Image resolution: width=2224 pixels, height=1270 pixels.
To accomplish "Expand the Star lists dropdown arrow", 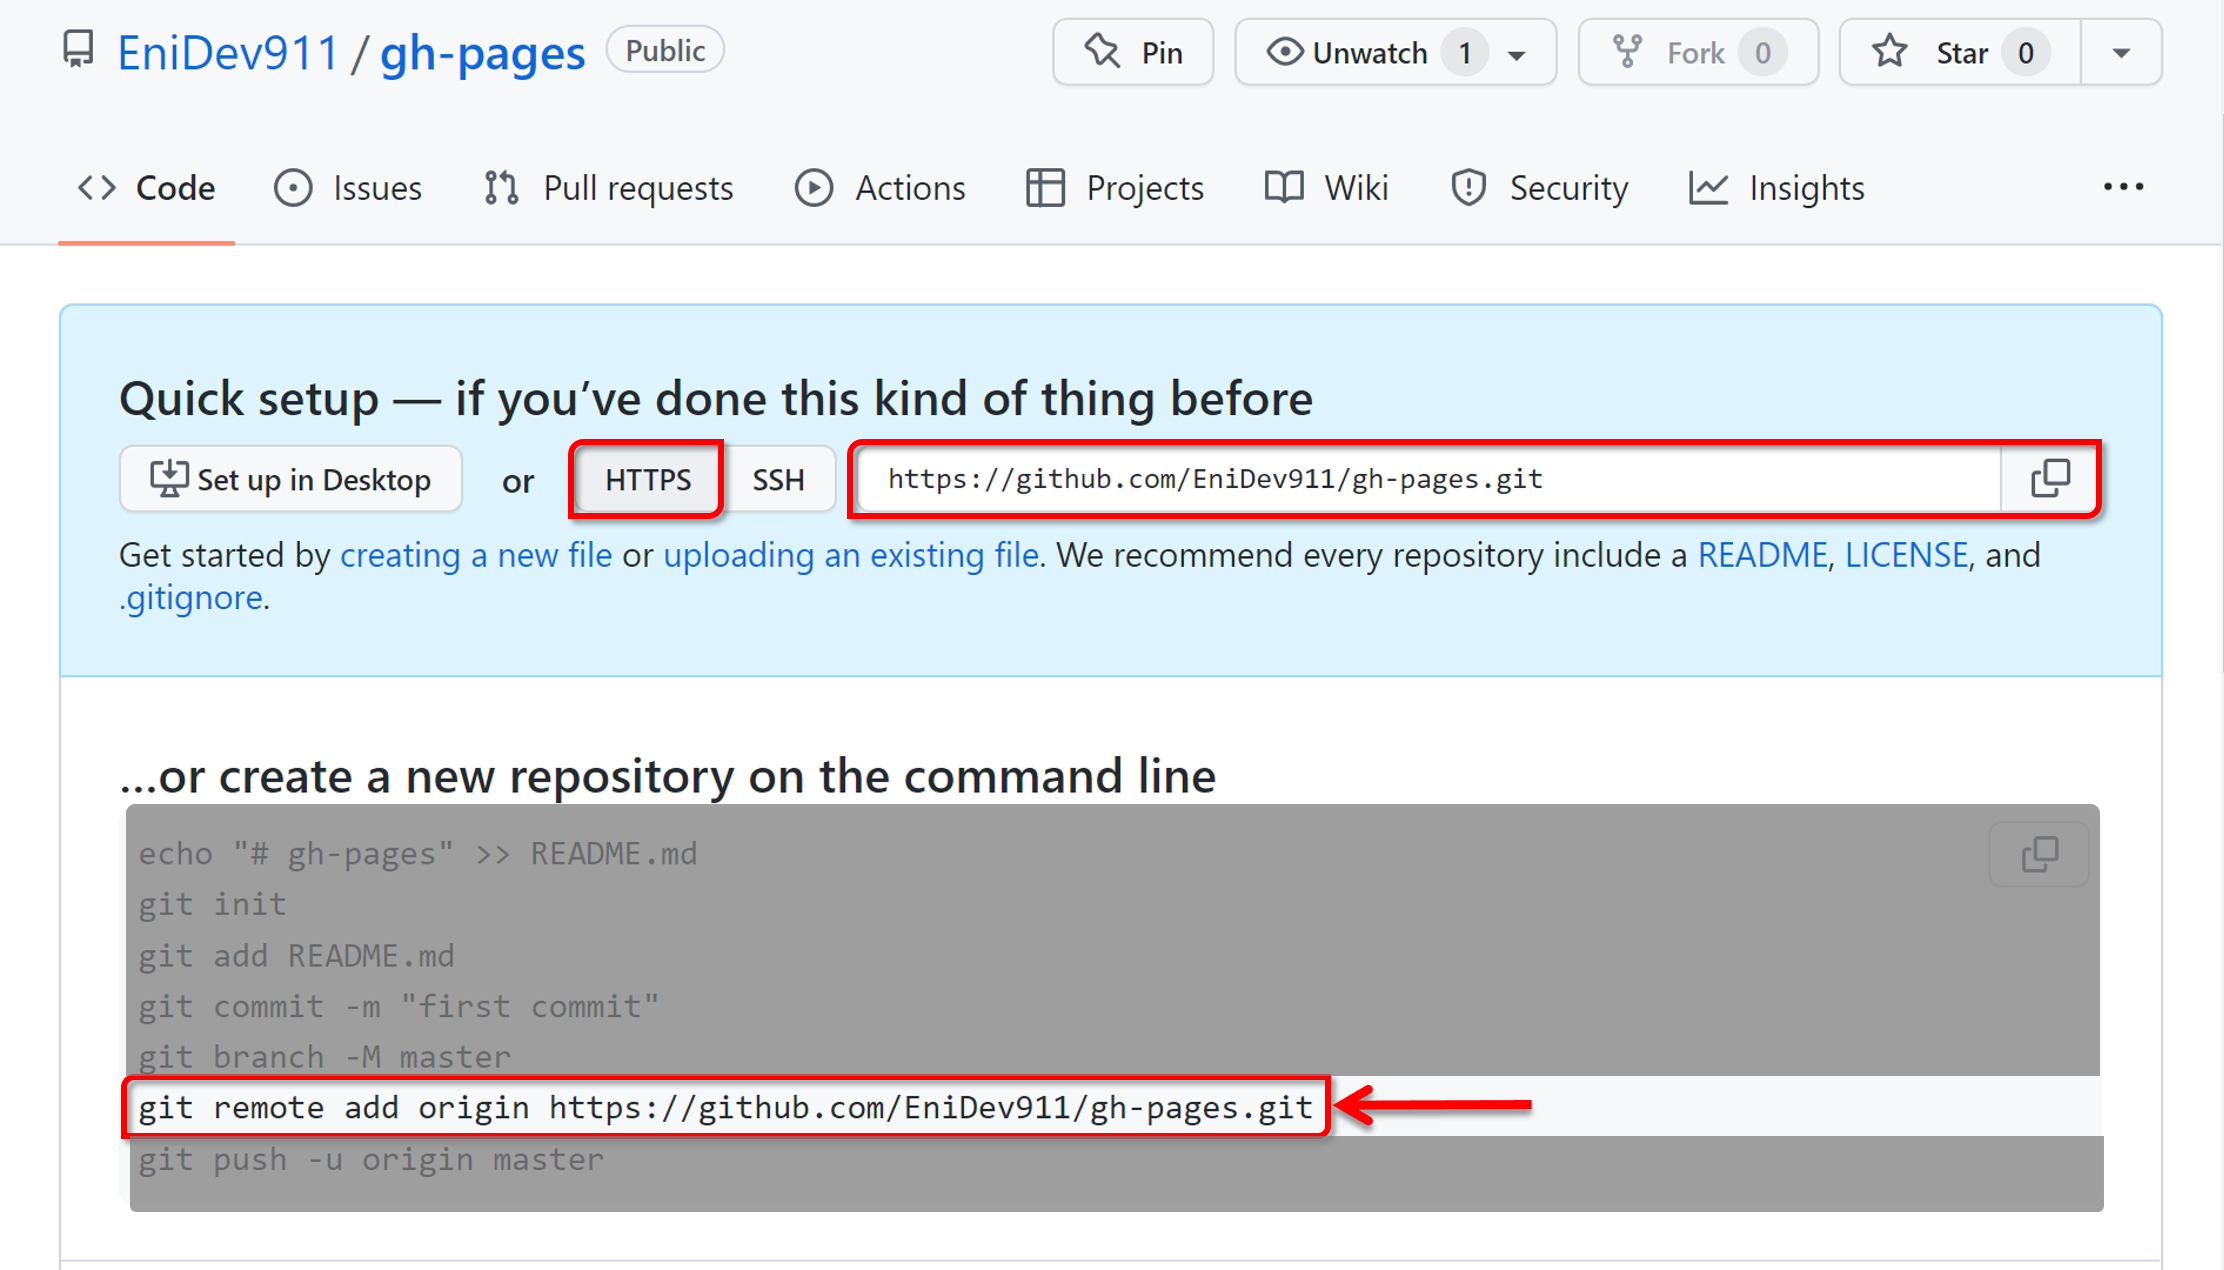I will click(2121, 52).
